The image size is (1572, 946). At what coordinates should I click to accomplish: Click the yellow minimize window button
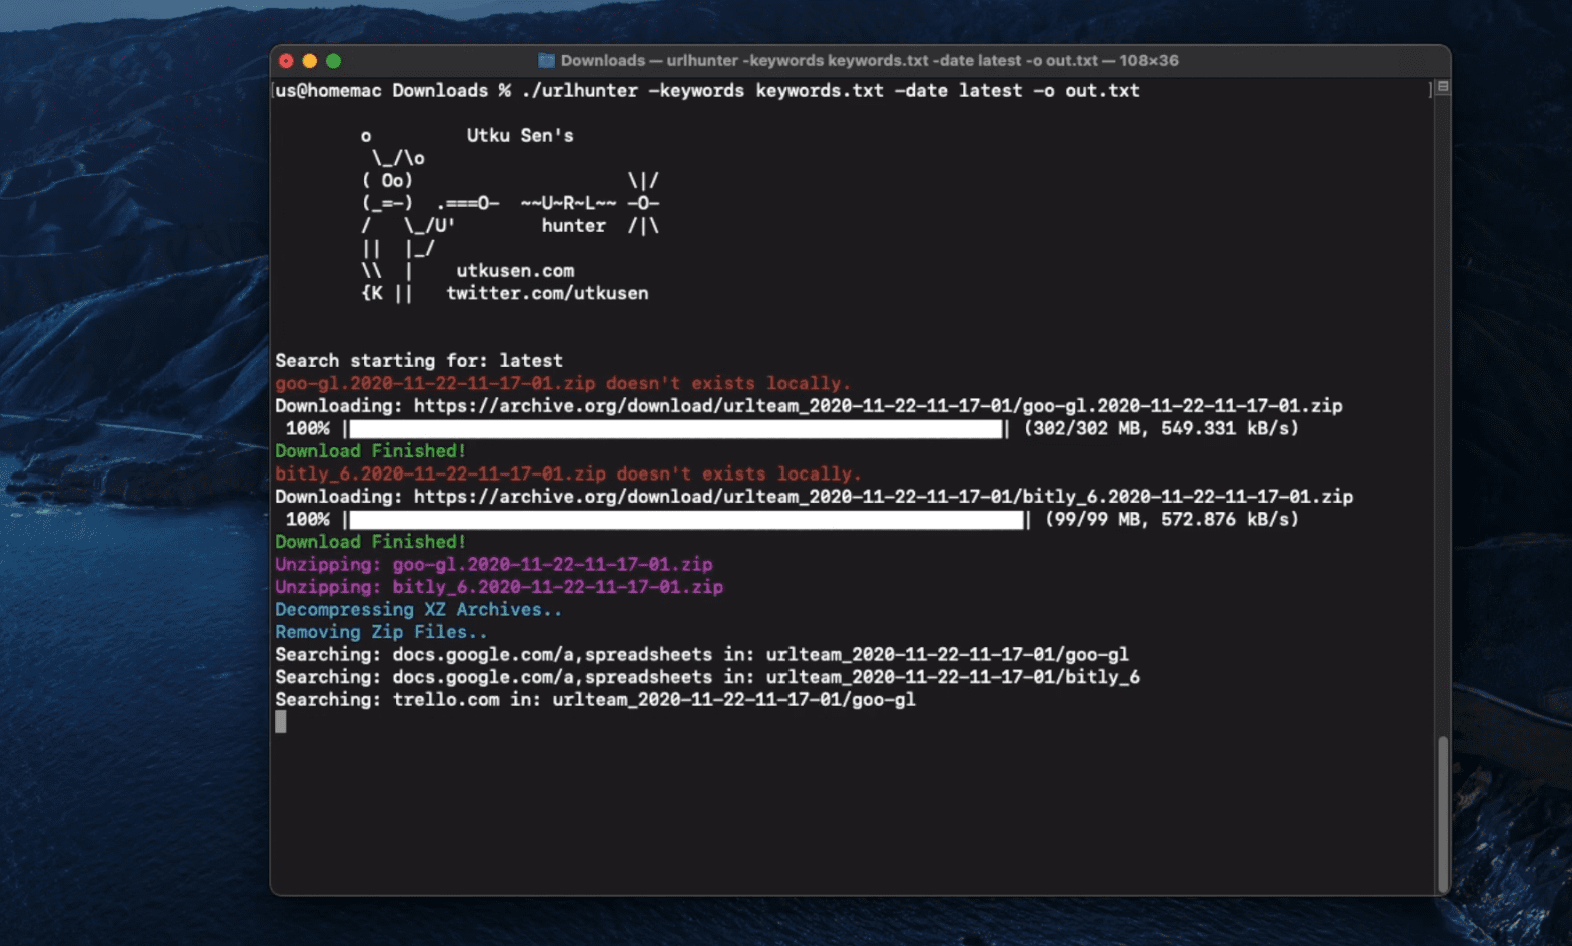click(310, 61)
